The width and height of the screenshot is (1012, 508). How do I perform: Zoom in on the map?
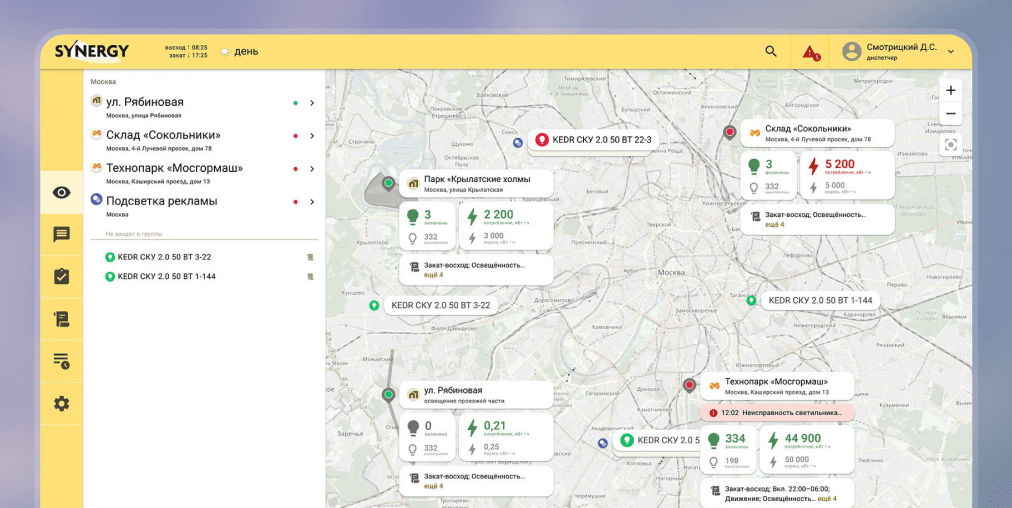[x=950, y=89]
